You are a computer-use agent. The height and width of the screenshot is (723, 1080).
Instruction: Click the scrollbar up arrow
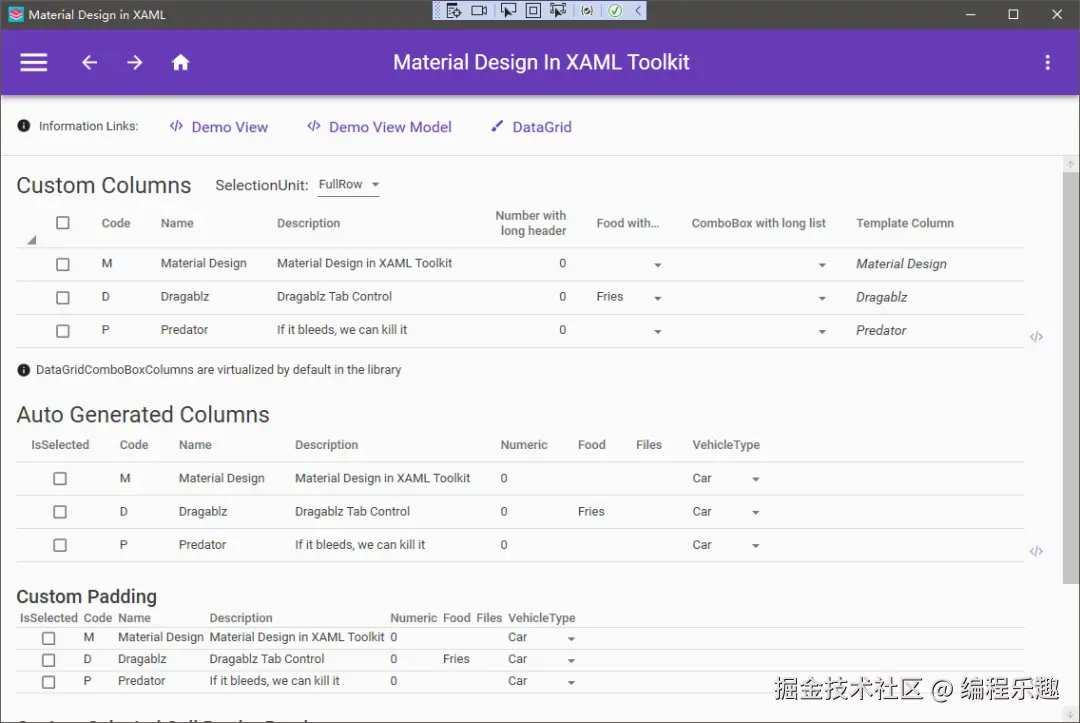(1070, 164)
